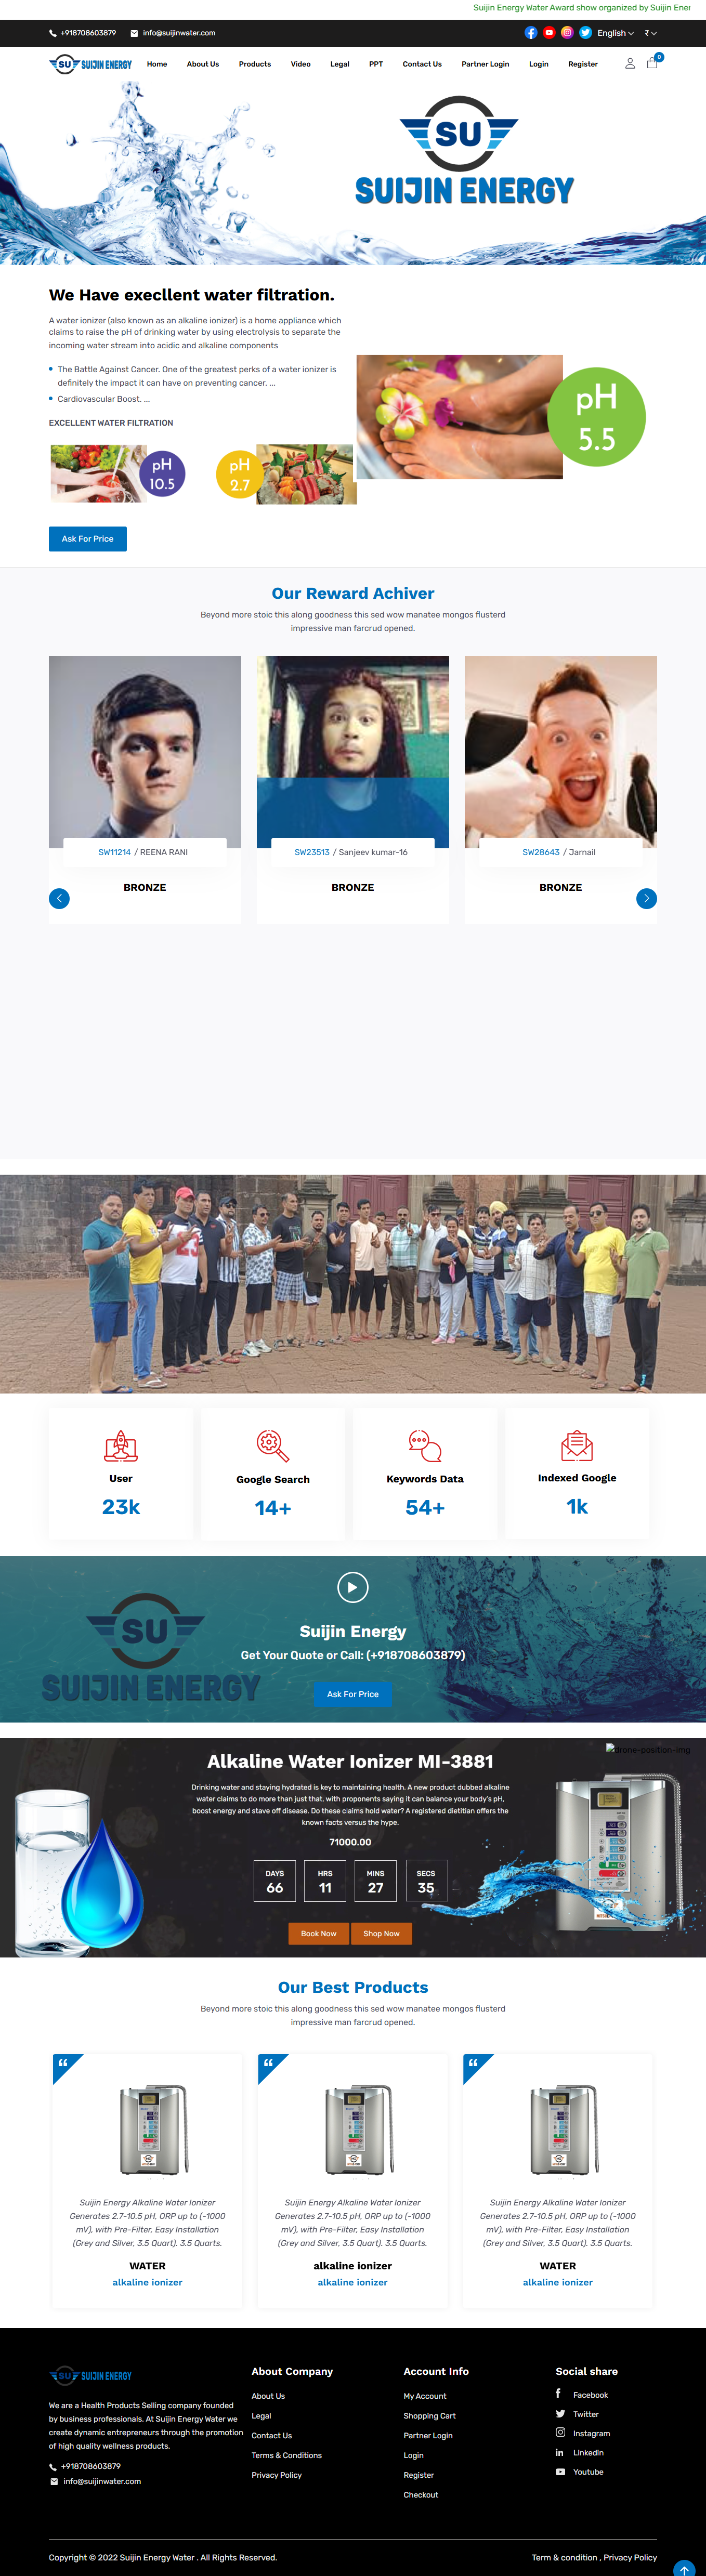This screenshot has width=706, height=2576.
Task: Open the YouTube icon in top bar
Action: 549,33
